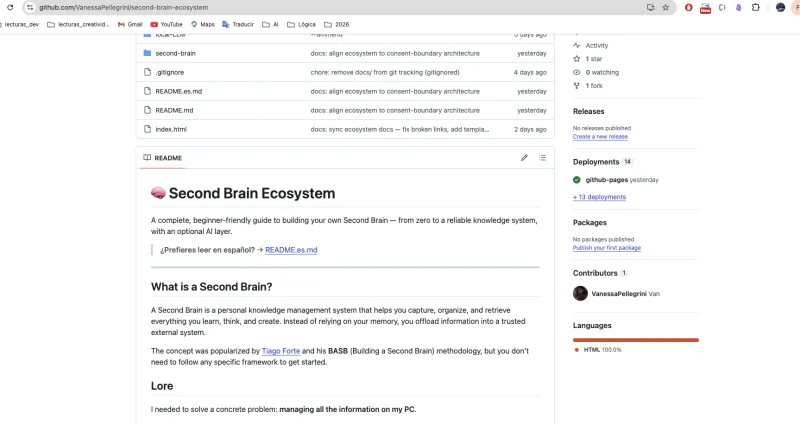Viewport: 800px width, 424px height.
Task: Edit README with the pencil icon
Action: (x=524, y=158)
